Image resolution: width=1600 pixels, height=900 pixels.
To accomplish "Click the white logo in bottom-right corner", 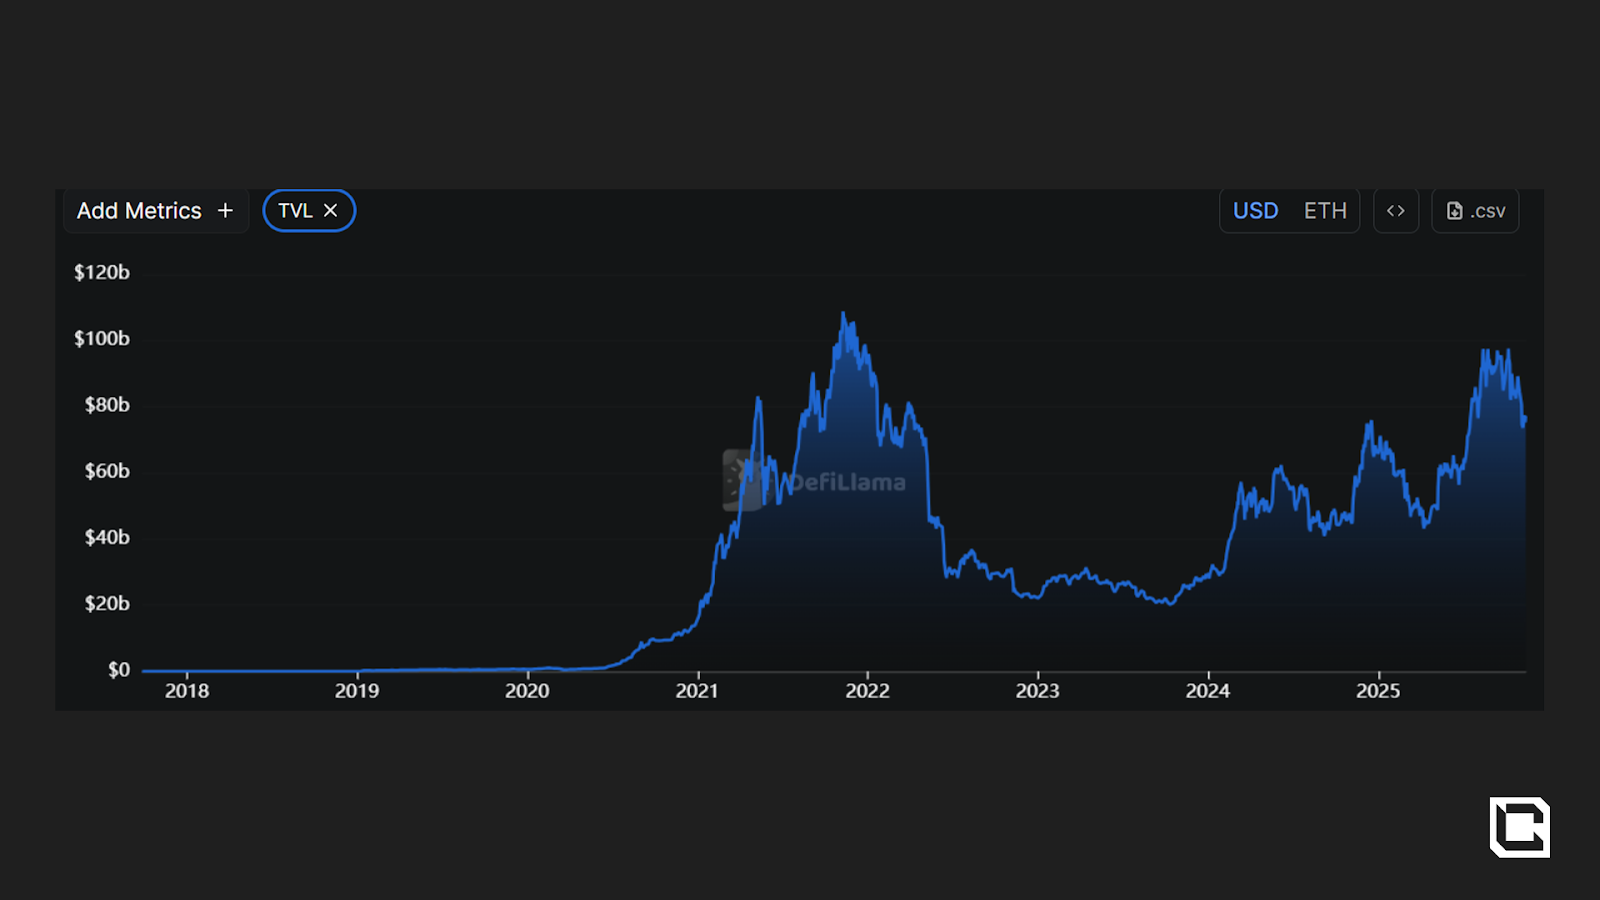I will [x=1519, y=827].
